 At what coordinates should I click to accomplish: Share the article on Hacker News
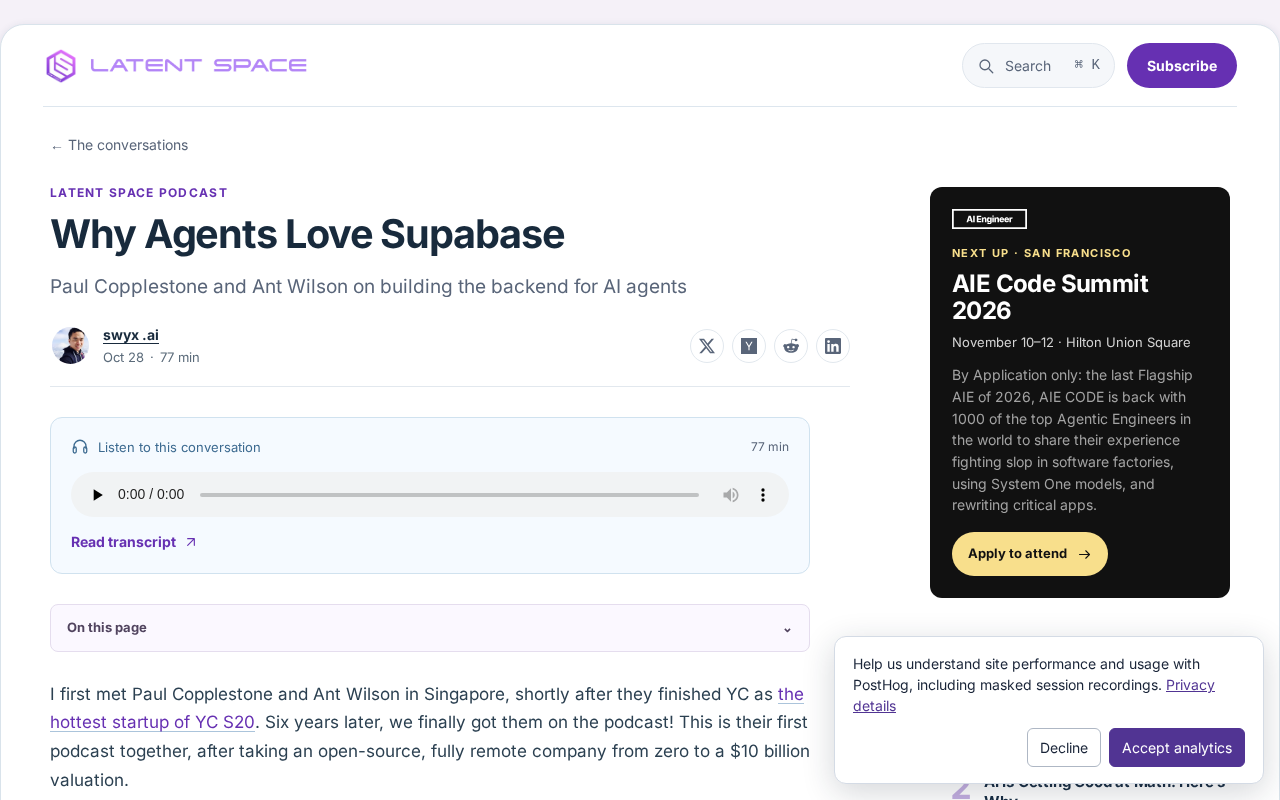pos(749,346)
